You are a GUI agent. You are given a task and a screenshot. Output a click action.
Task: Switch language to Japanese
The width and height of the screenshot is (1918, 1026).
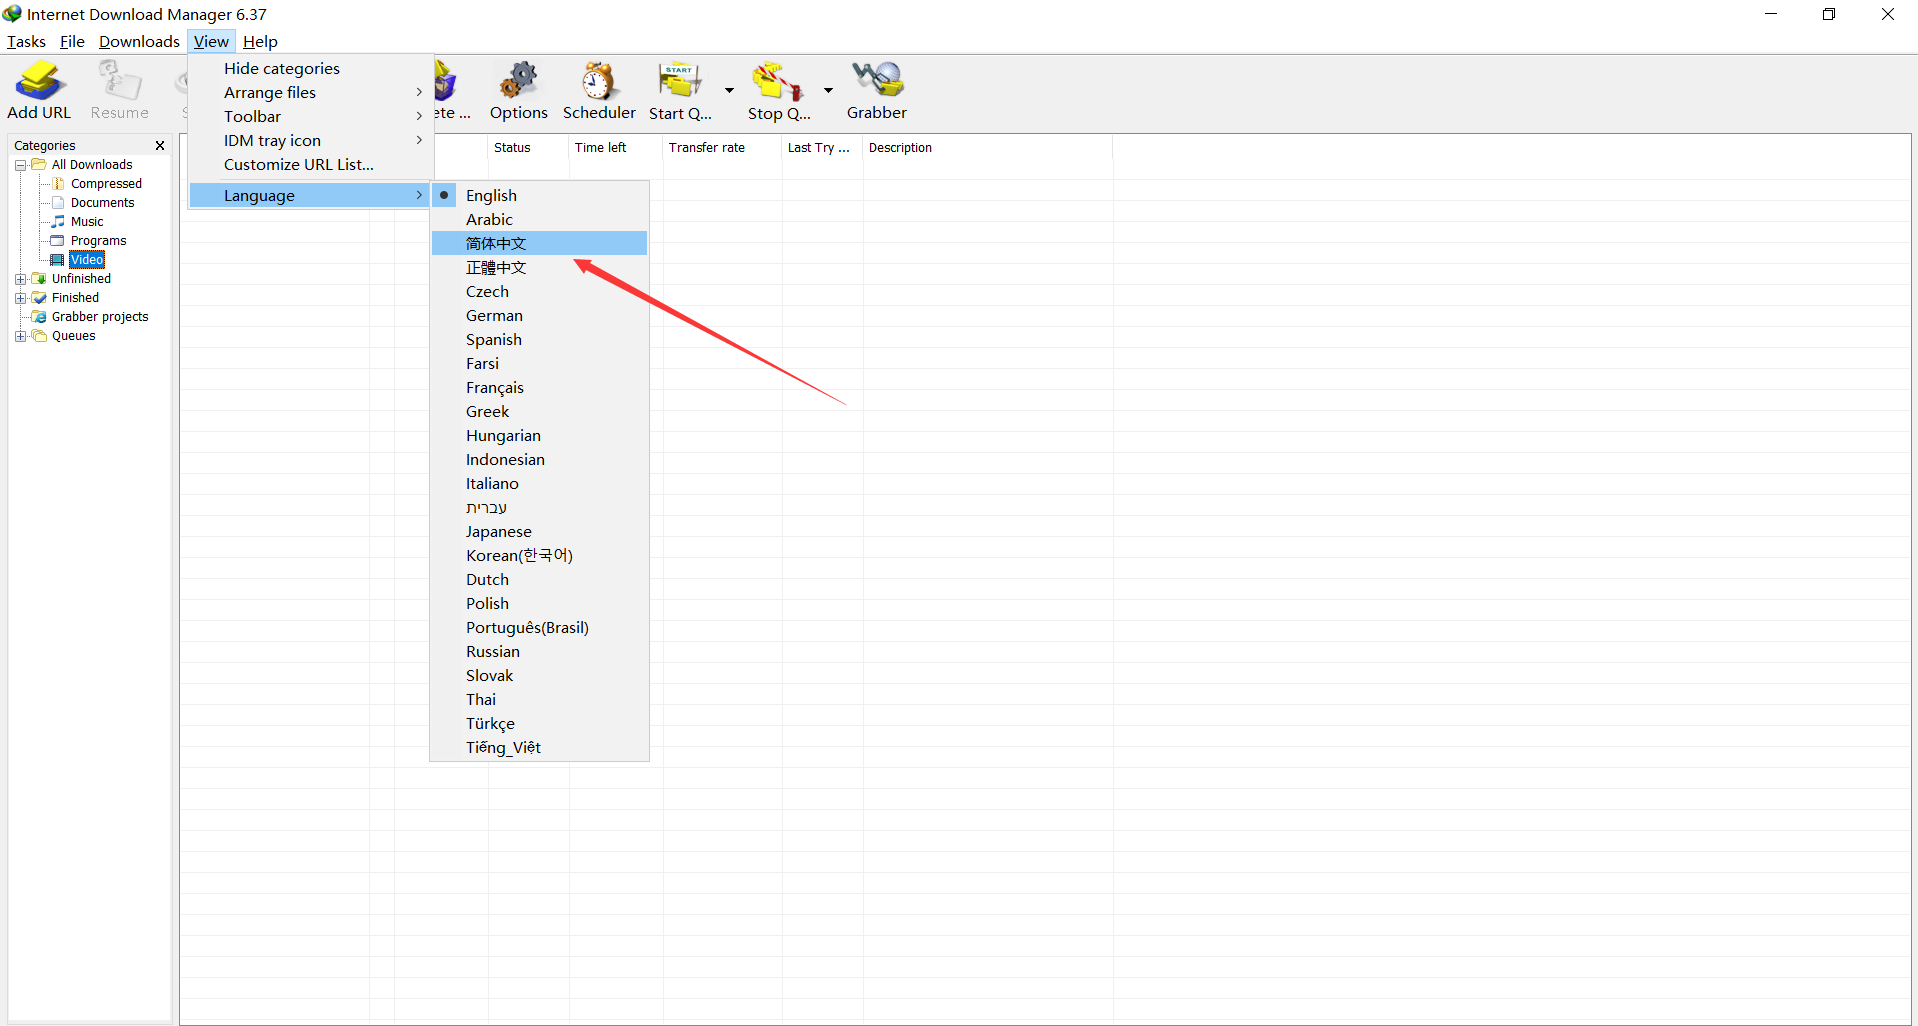540,532
